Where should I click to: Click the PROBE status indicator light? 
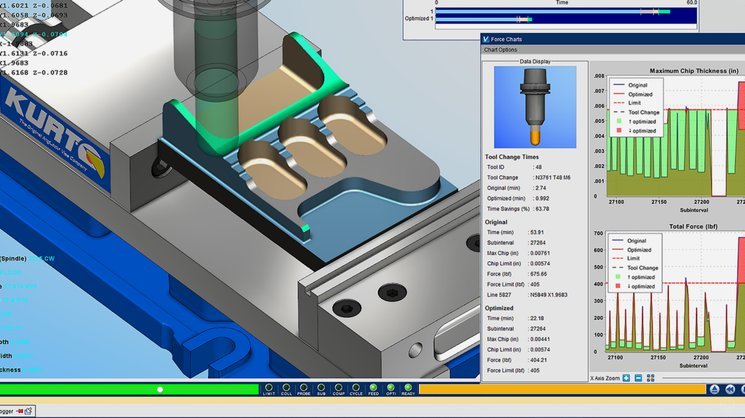304,388
